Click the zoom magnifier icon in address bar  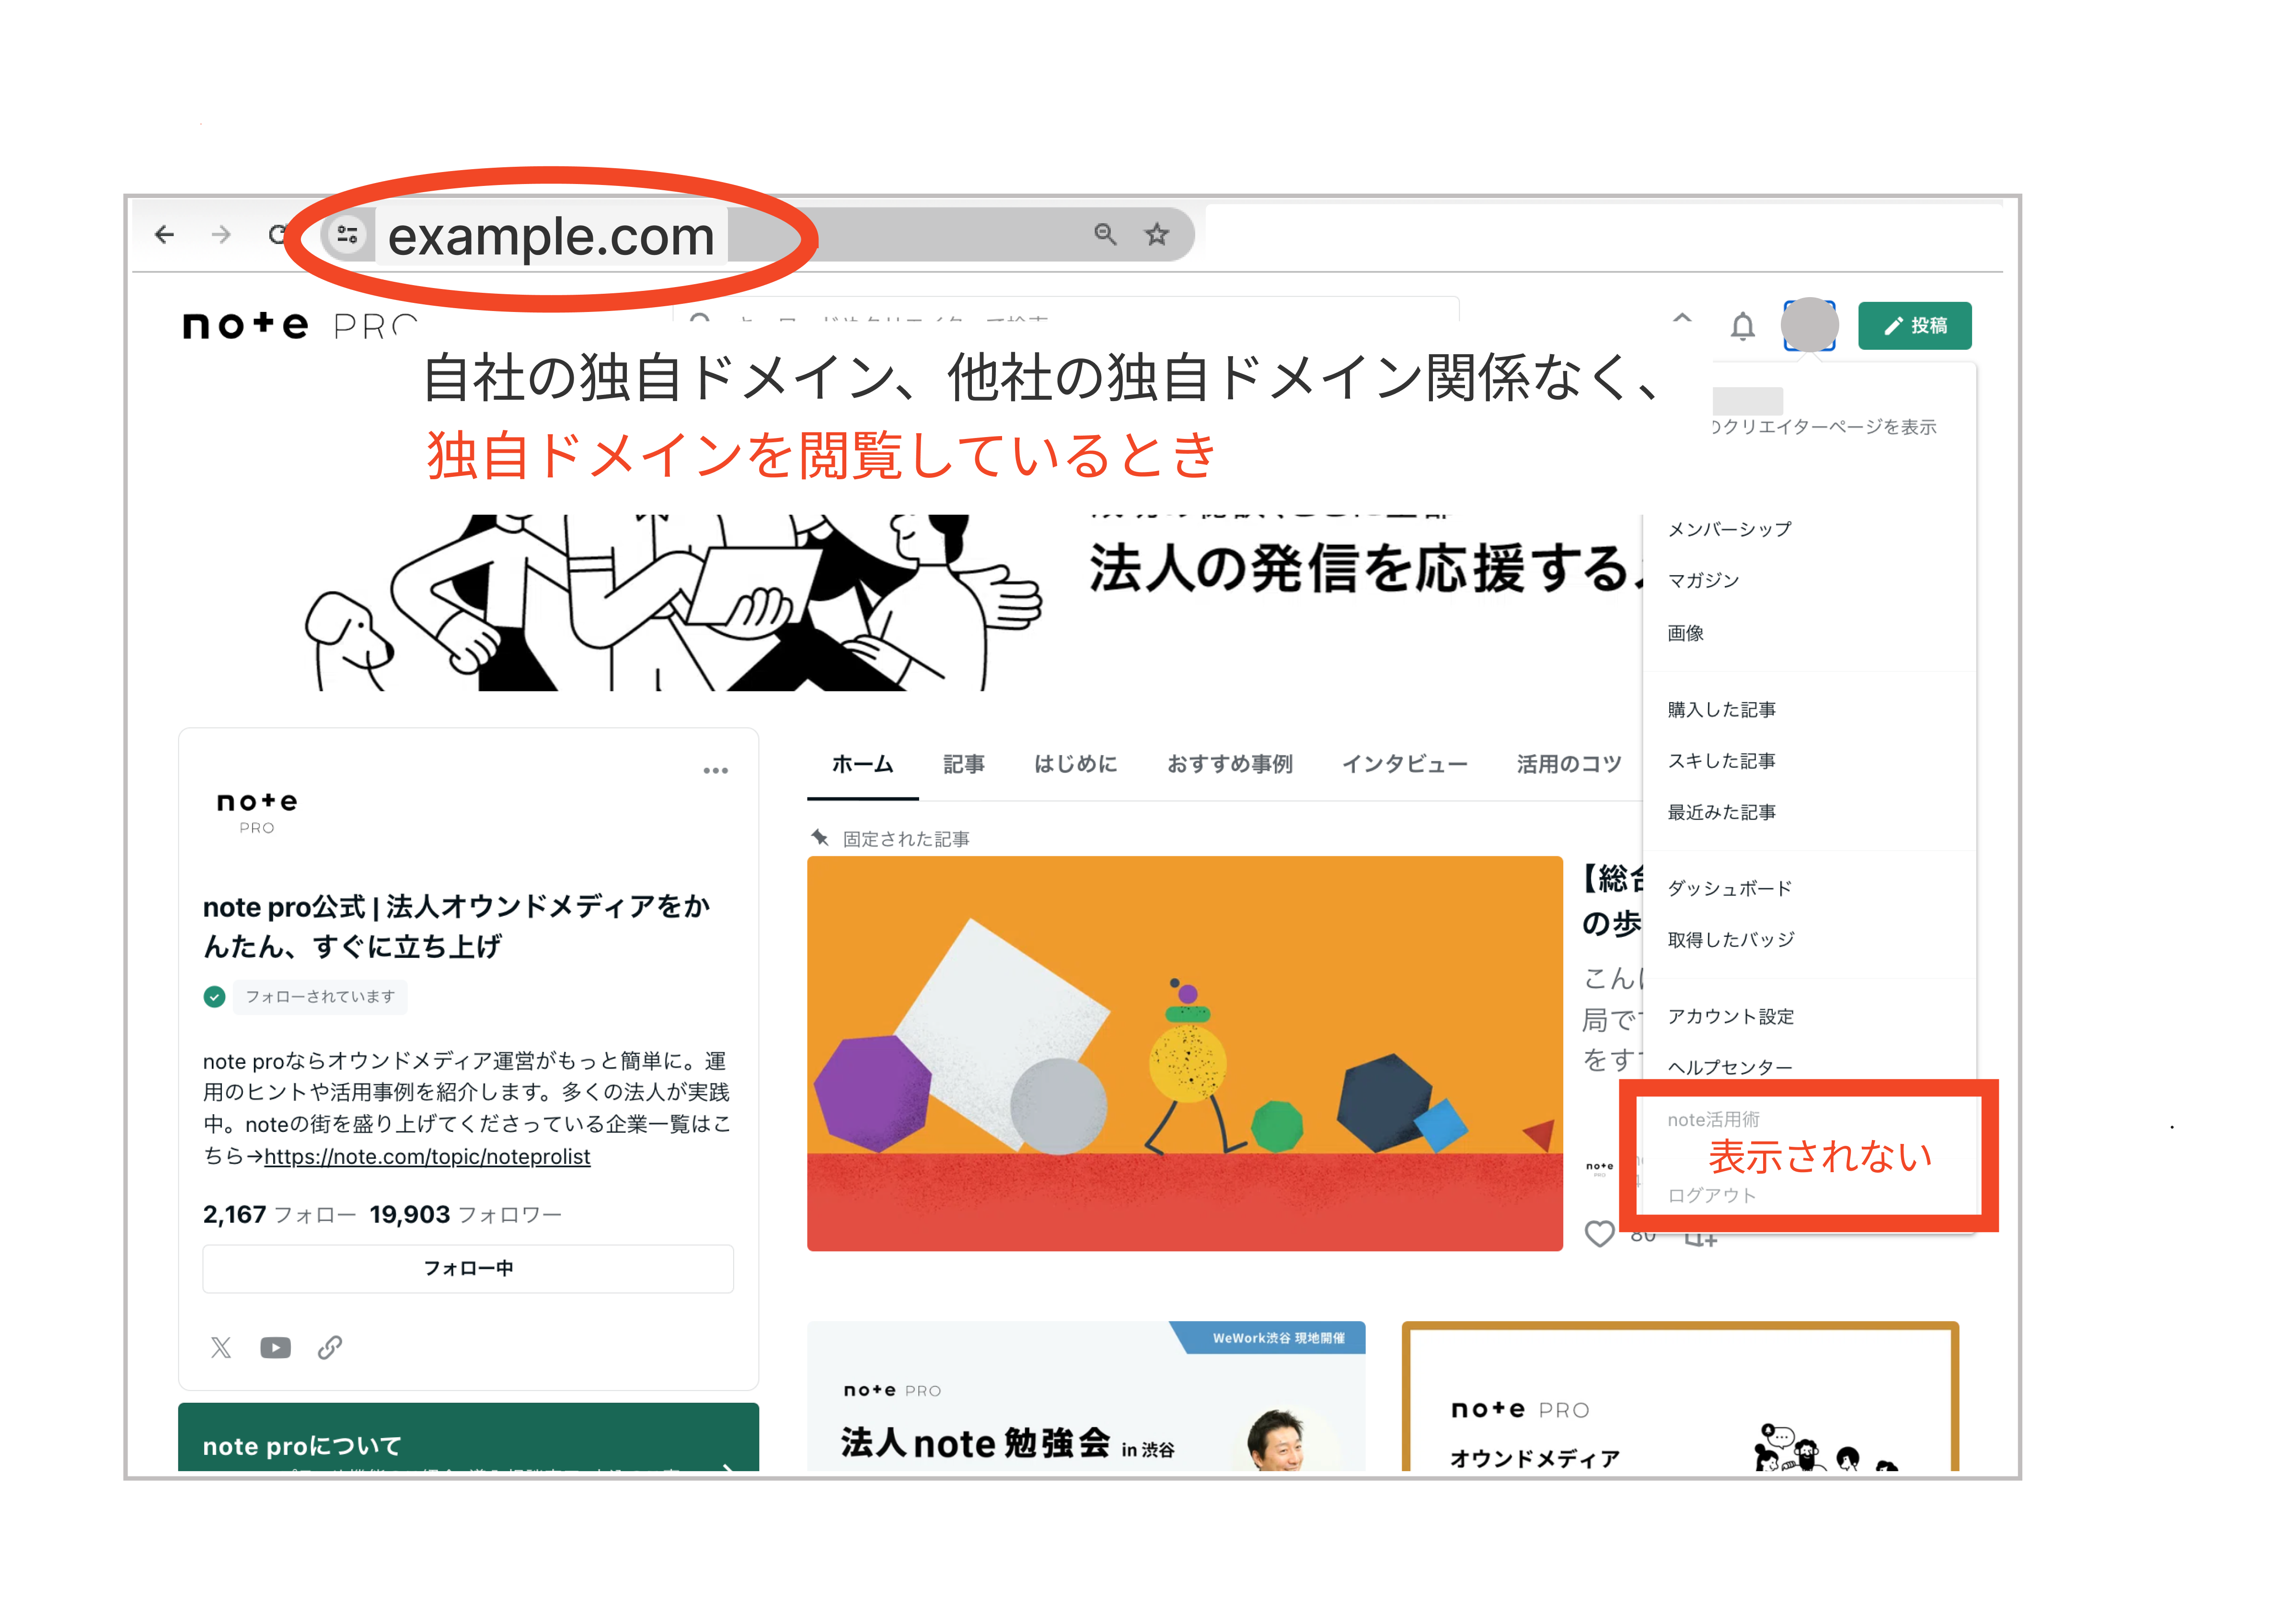pos(1104,234)
